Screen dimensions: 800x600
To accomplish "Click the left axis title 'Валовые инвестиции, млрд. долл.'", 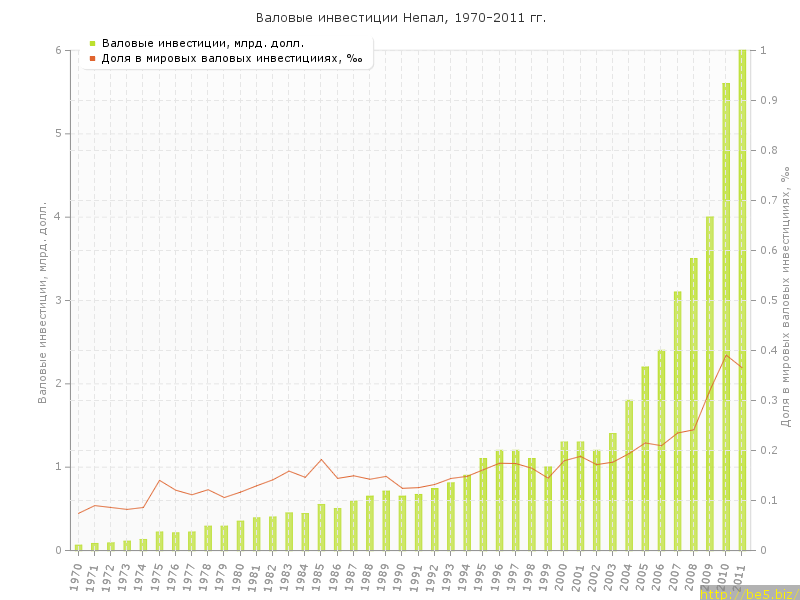I will pos(43,300).
